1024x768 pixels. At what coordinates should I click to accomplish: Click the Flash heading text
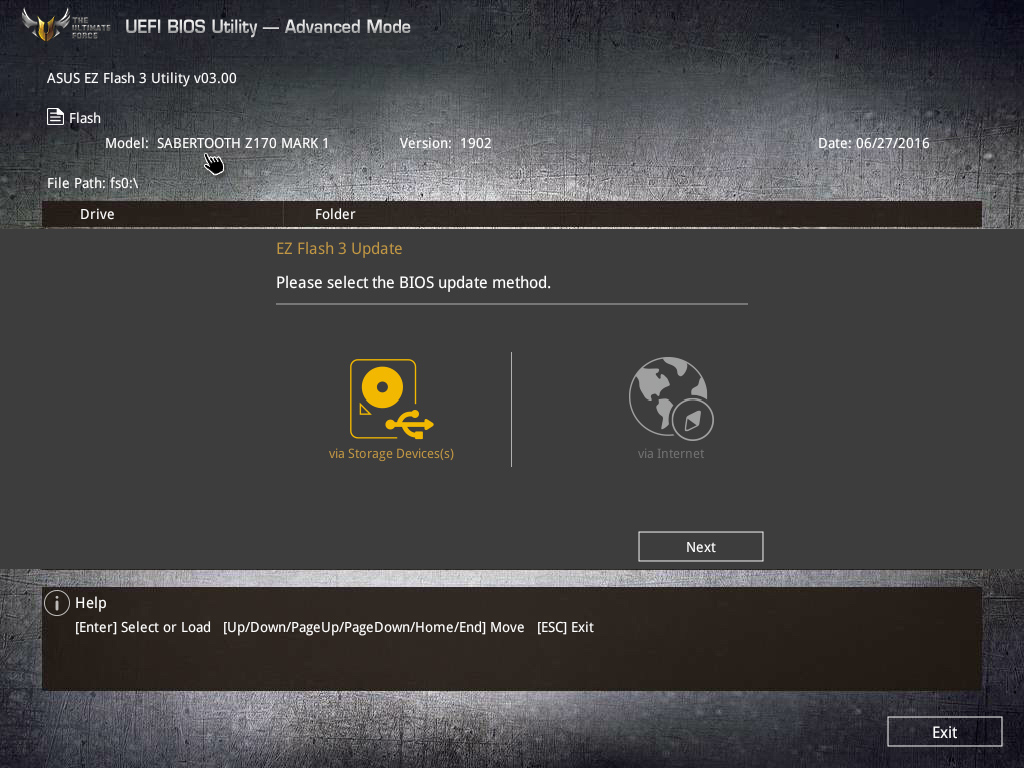click(x=85, y=118)
